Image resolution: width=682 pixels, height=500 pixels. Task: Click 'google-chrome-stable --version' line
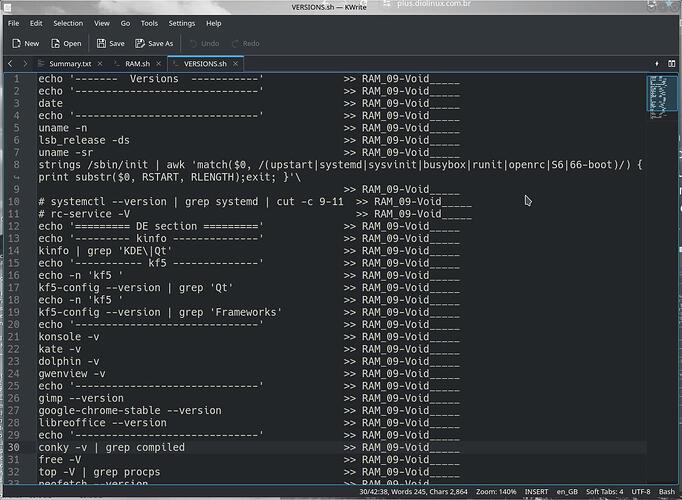(130, 410)
